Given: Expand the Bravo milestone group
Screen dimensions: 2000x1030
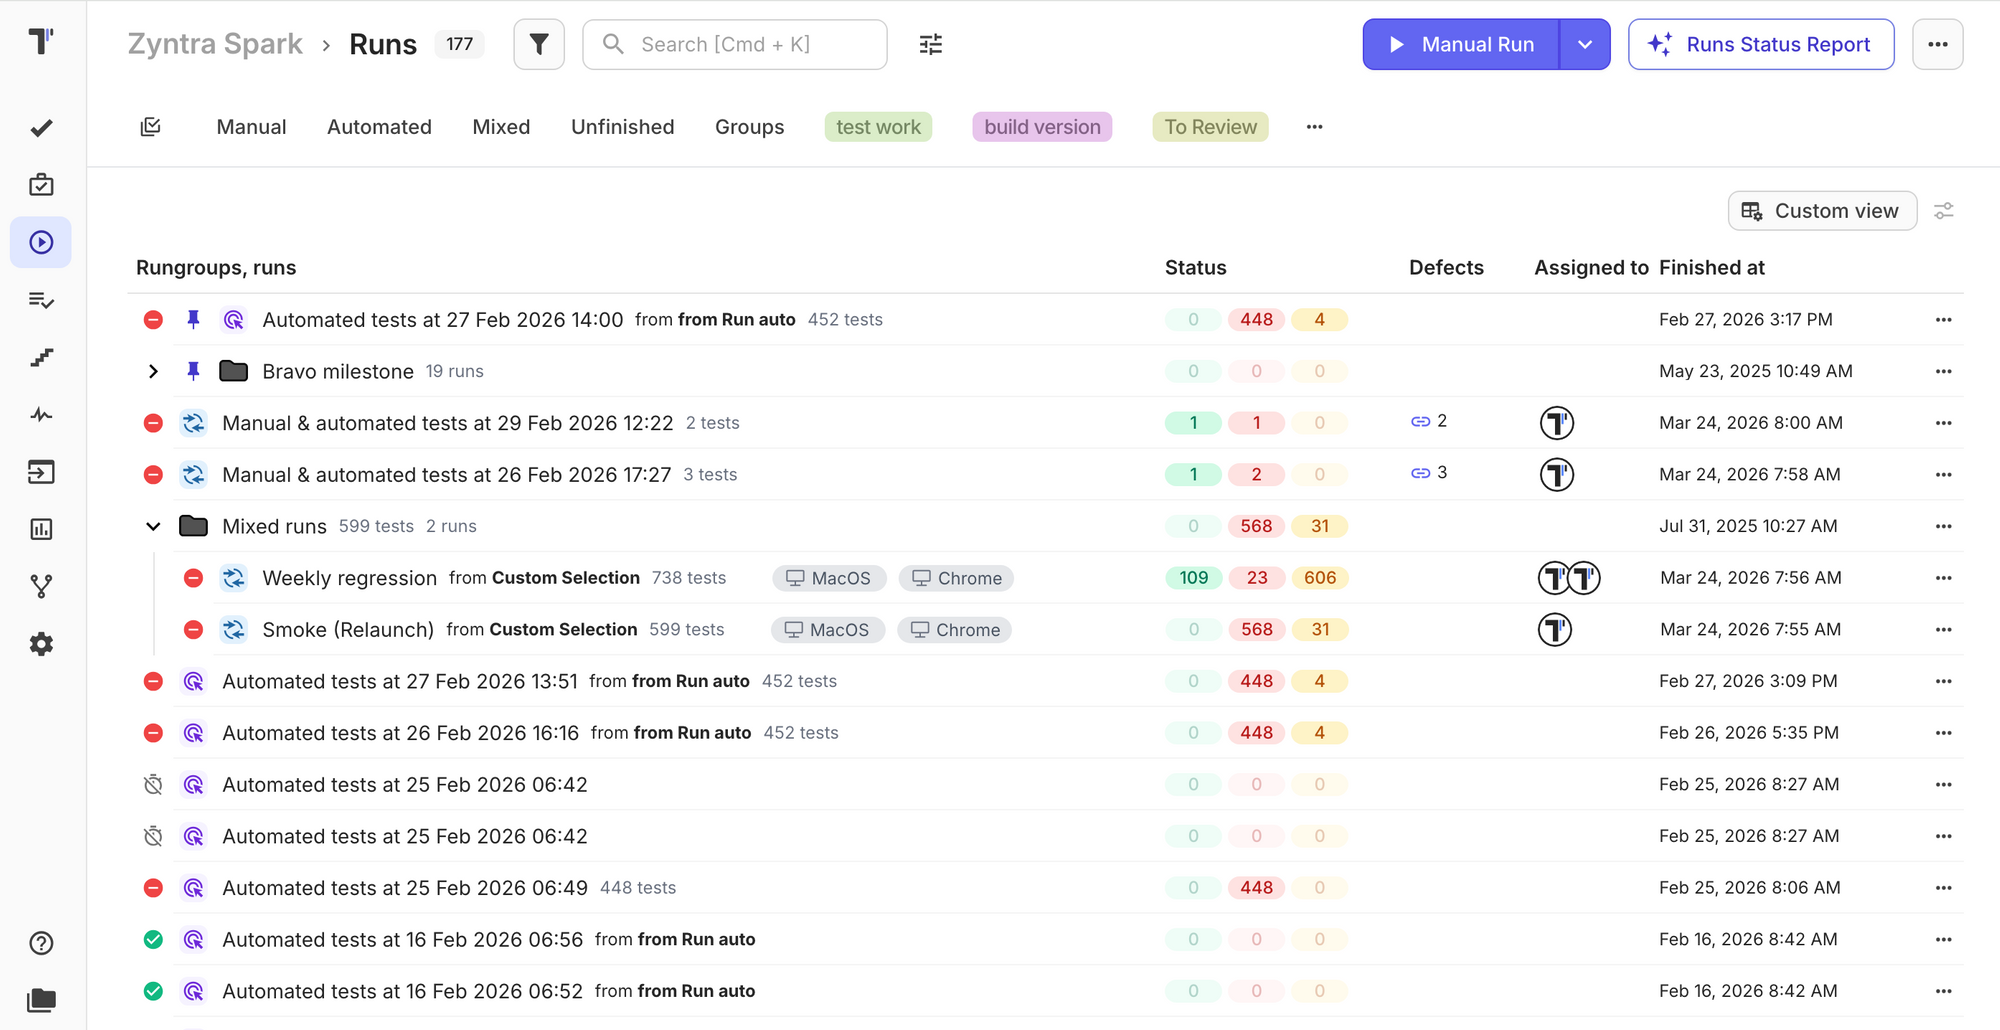Looking at the screenshot, I should pyautogui.click(x=152, y=371).
